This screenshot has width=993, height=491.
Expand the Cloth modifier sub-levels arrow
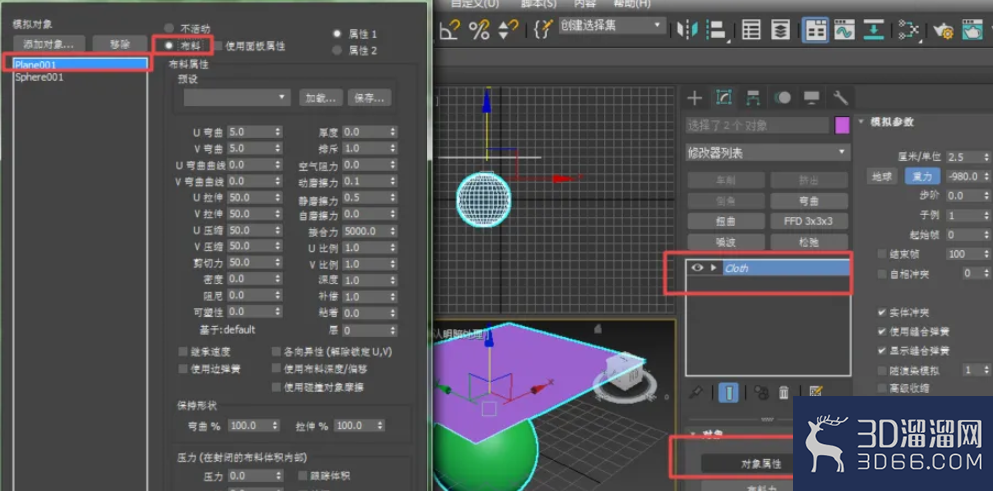[x=714, y=268]
